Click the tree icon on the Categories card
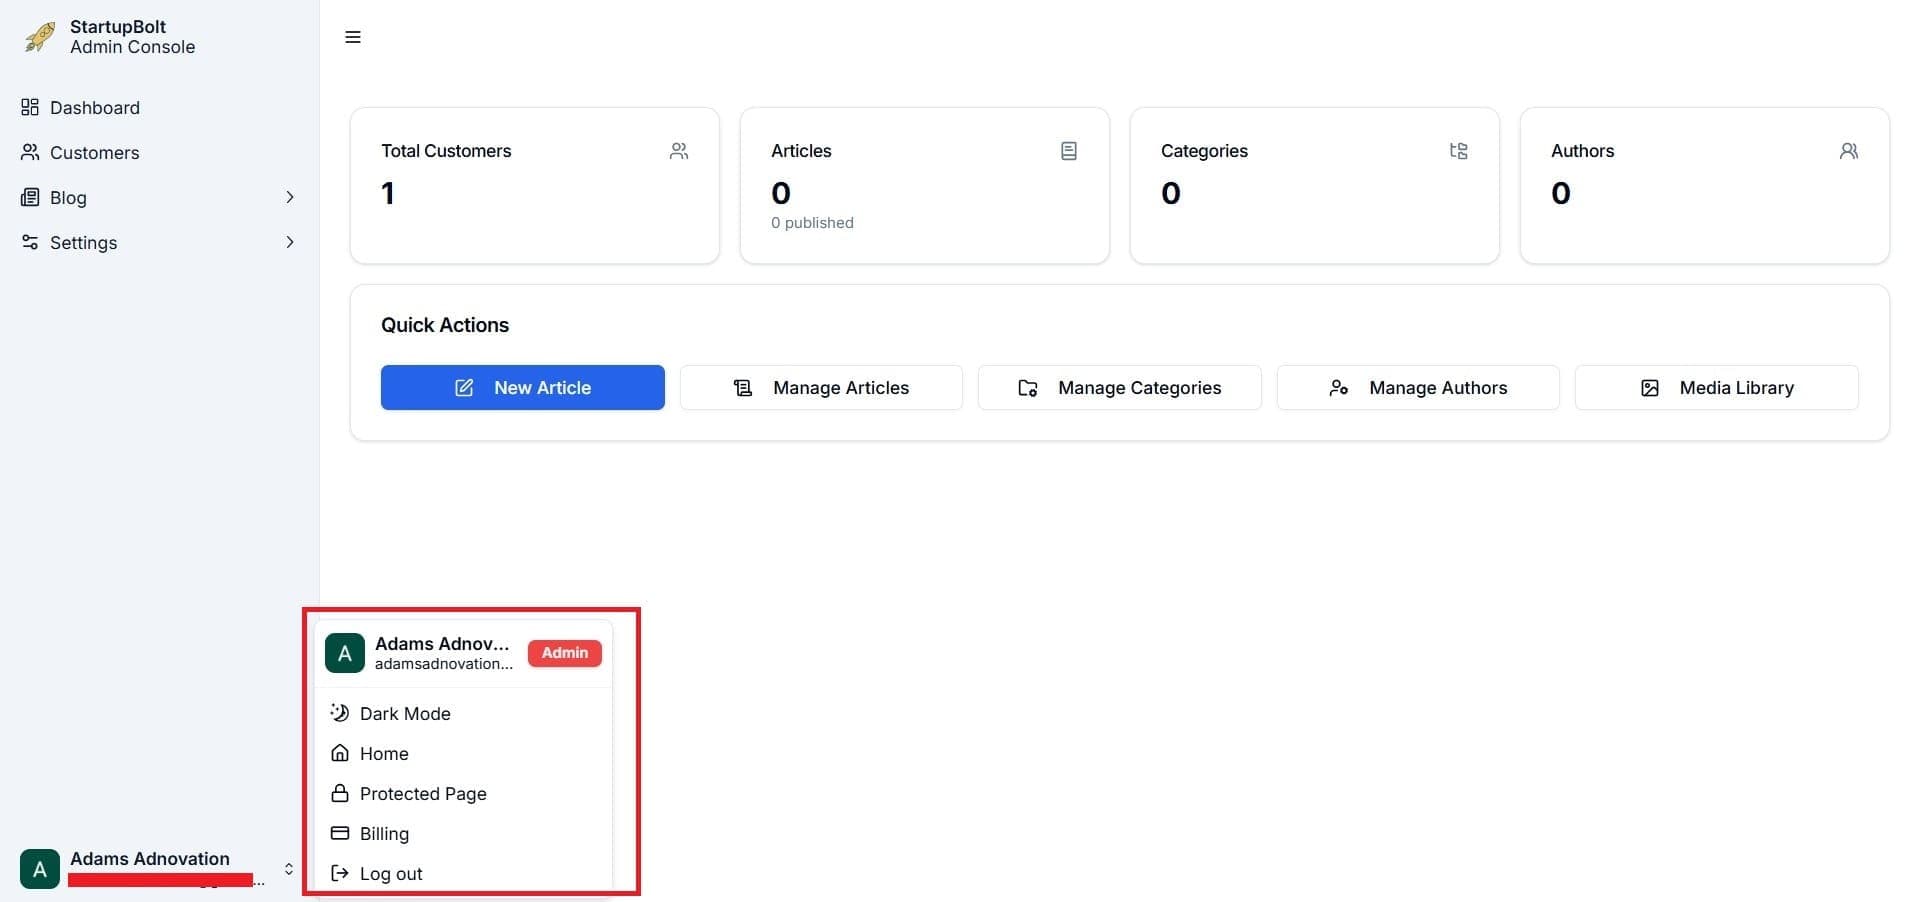Screen dimensions: 1907x902 (1459, 151)
